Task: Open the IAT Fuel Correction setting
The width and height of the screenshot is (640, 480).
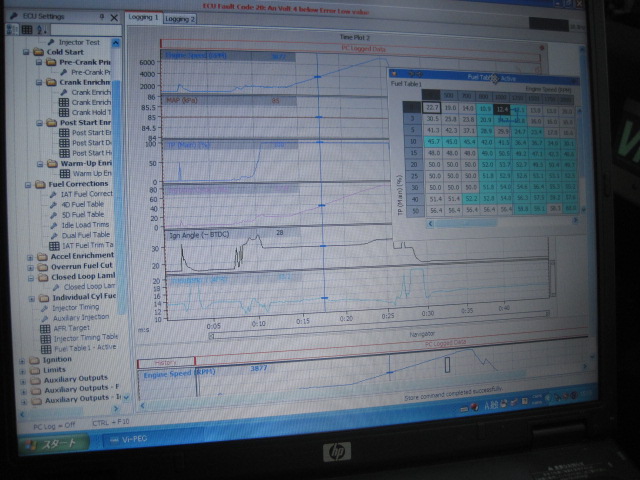Action: (81, 194)
